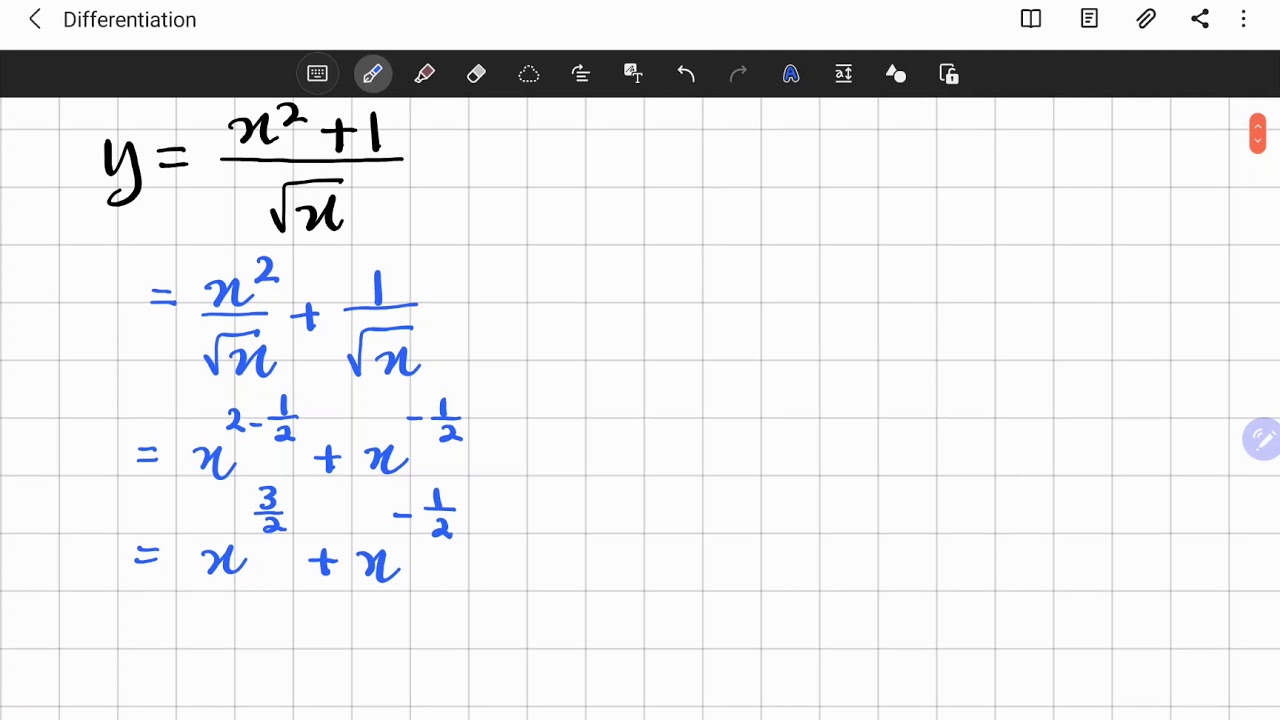Open the easy writing pad tool
The height and width of the screenshot is (720, 1280).
(843, 74)
